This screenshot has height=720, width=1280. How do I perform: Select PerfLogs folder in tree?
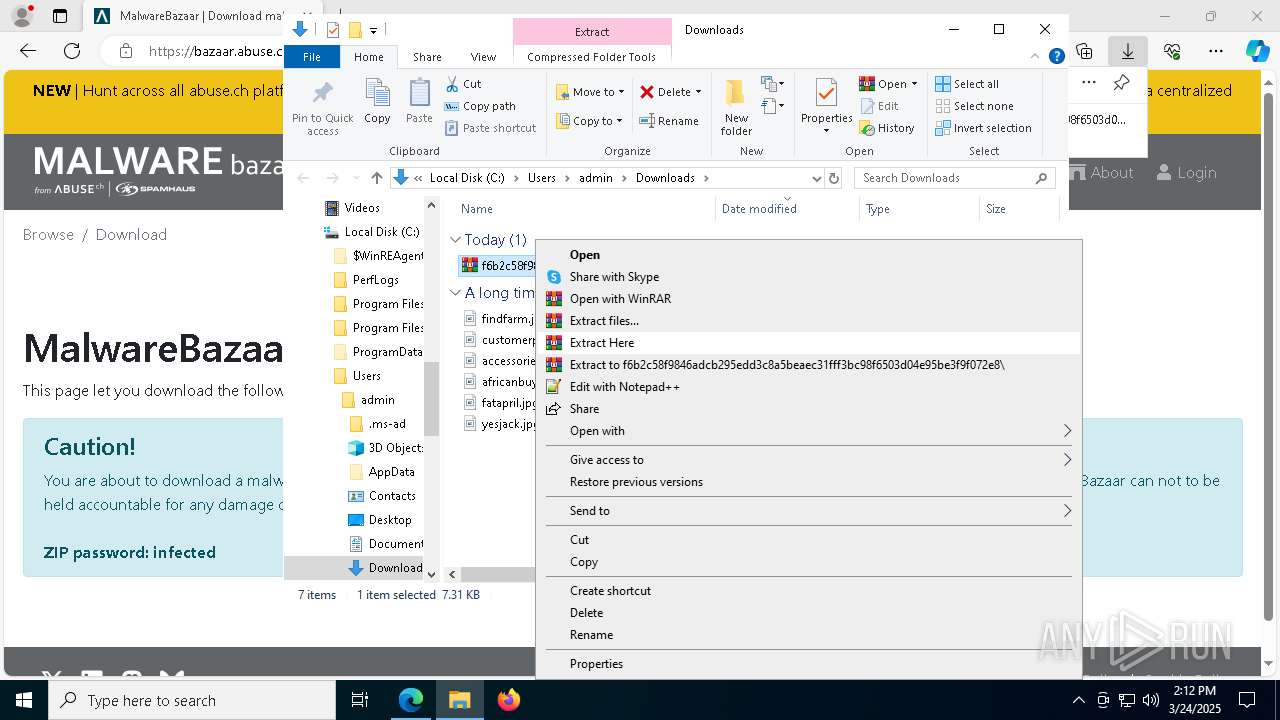(x=366, y=280)
